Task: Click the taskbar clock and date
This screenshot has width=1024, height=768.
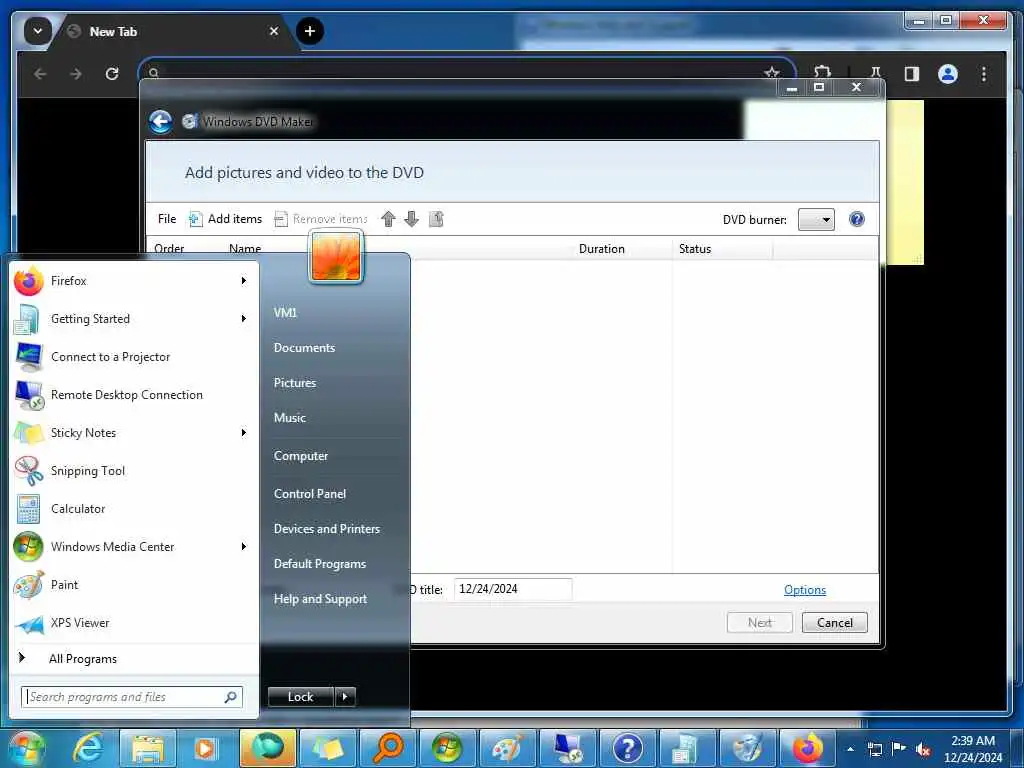Action: click(972, 749)
